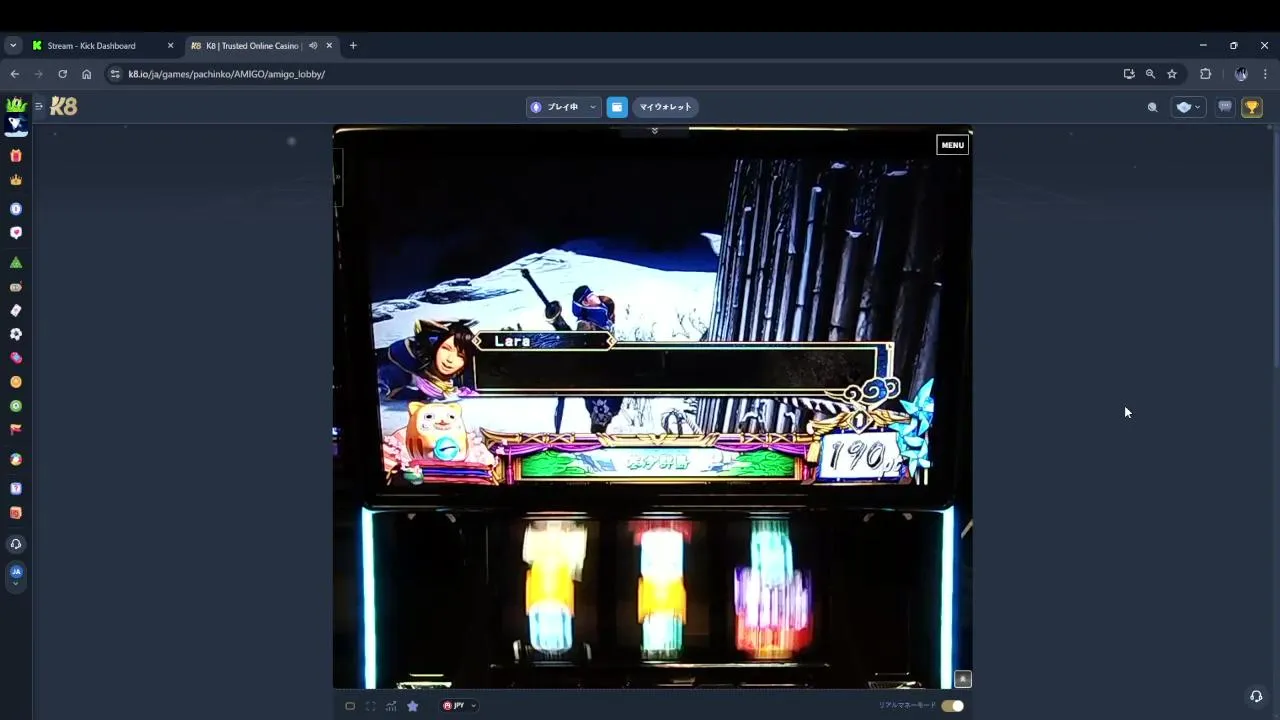Open the chat bubble icon in header
Viewport: 1280px width, 720px height.
pos(1225,107)
